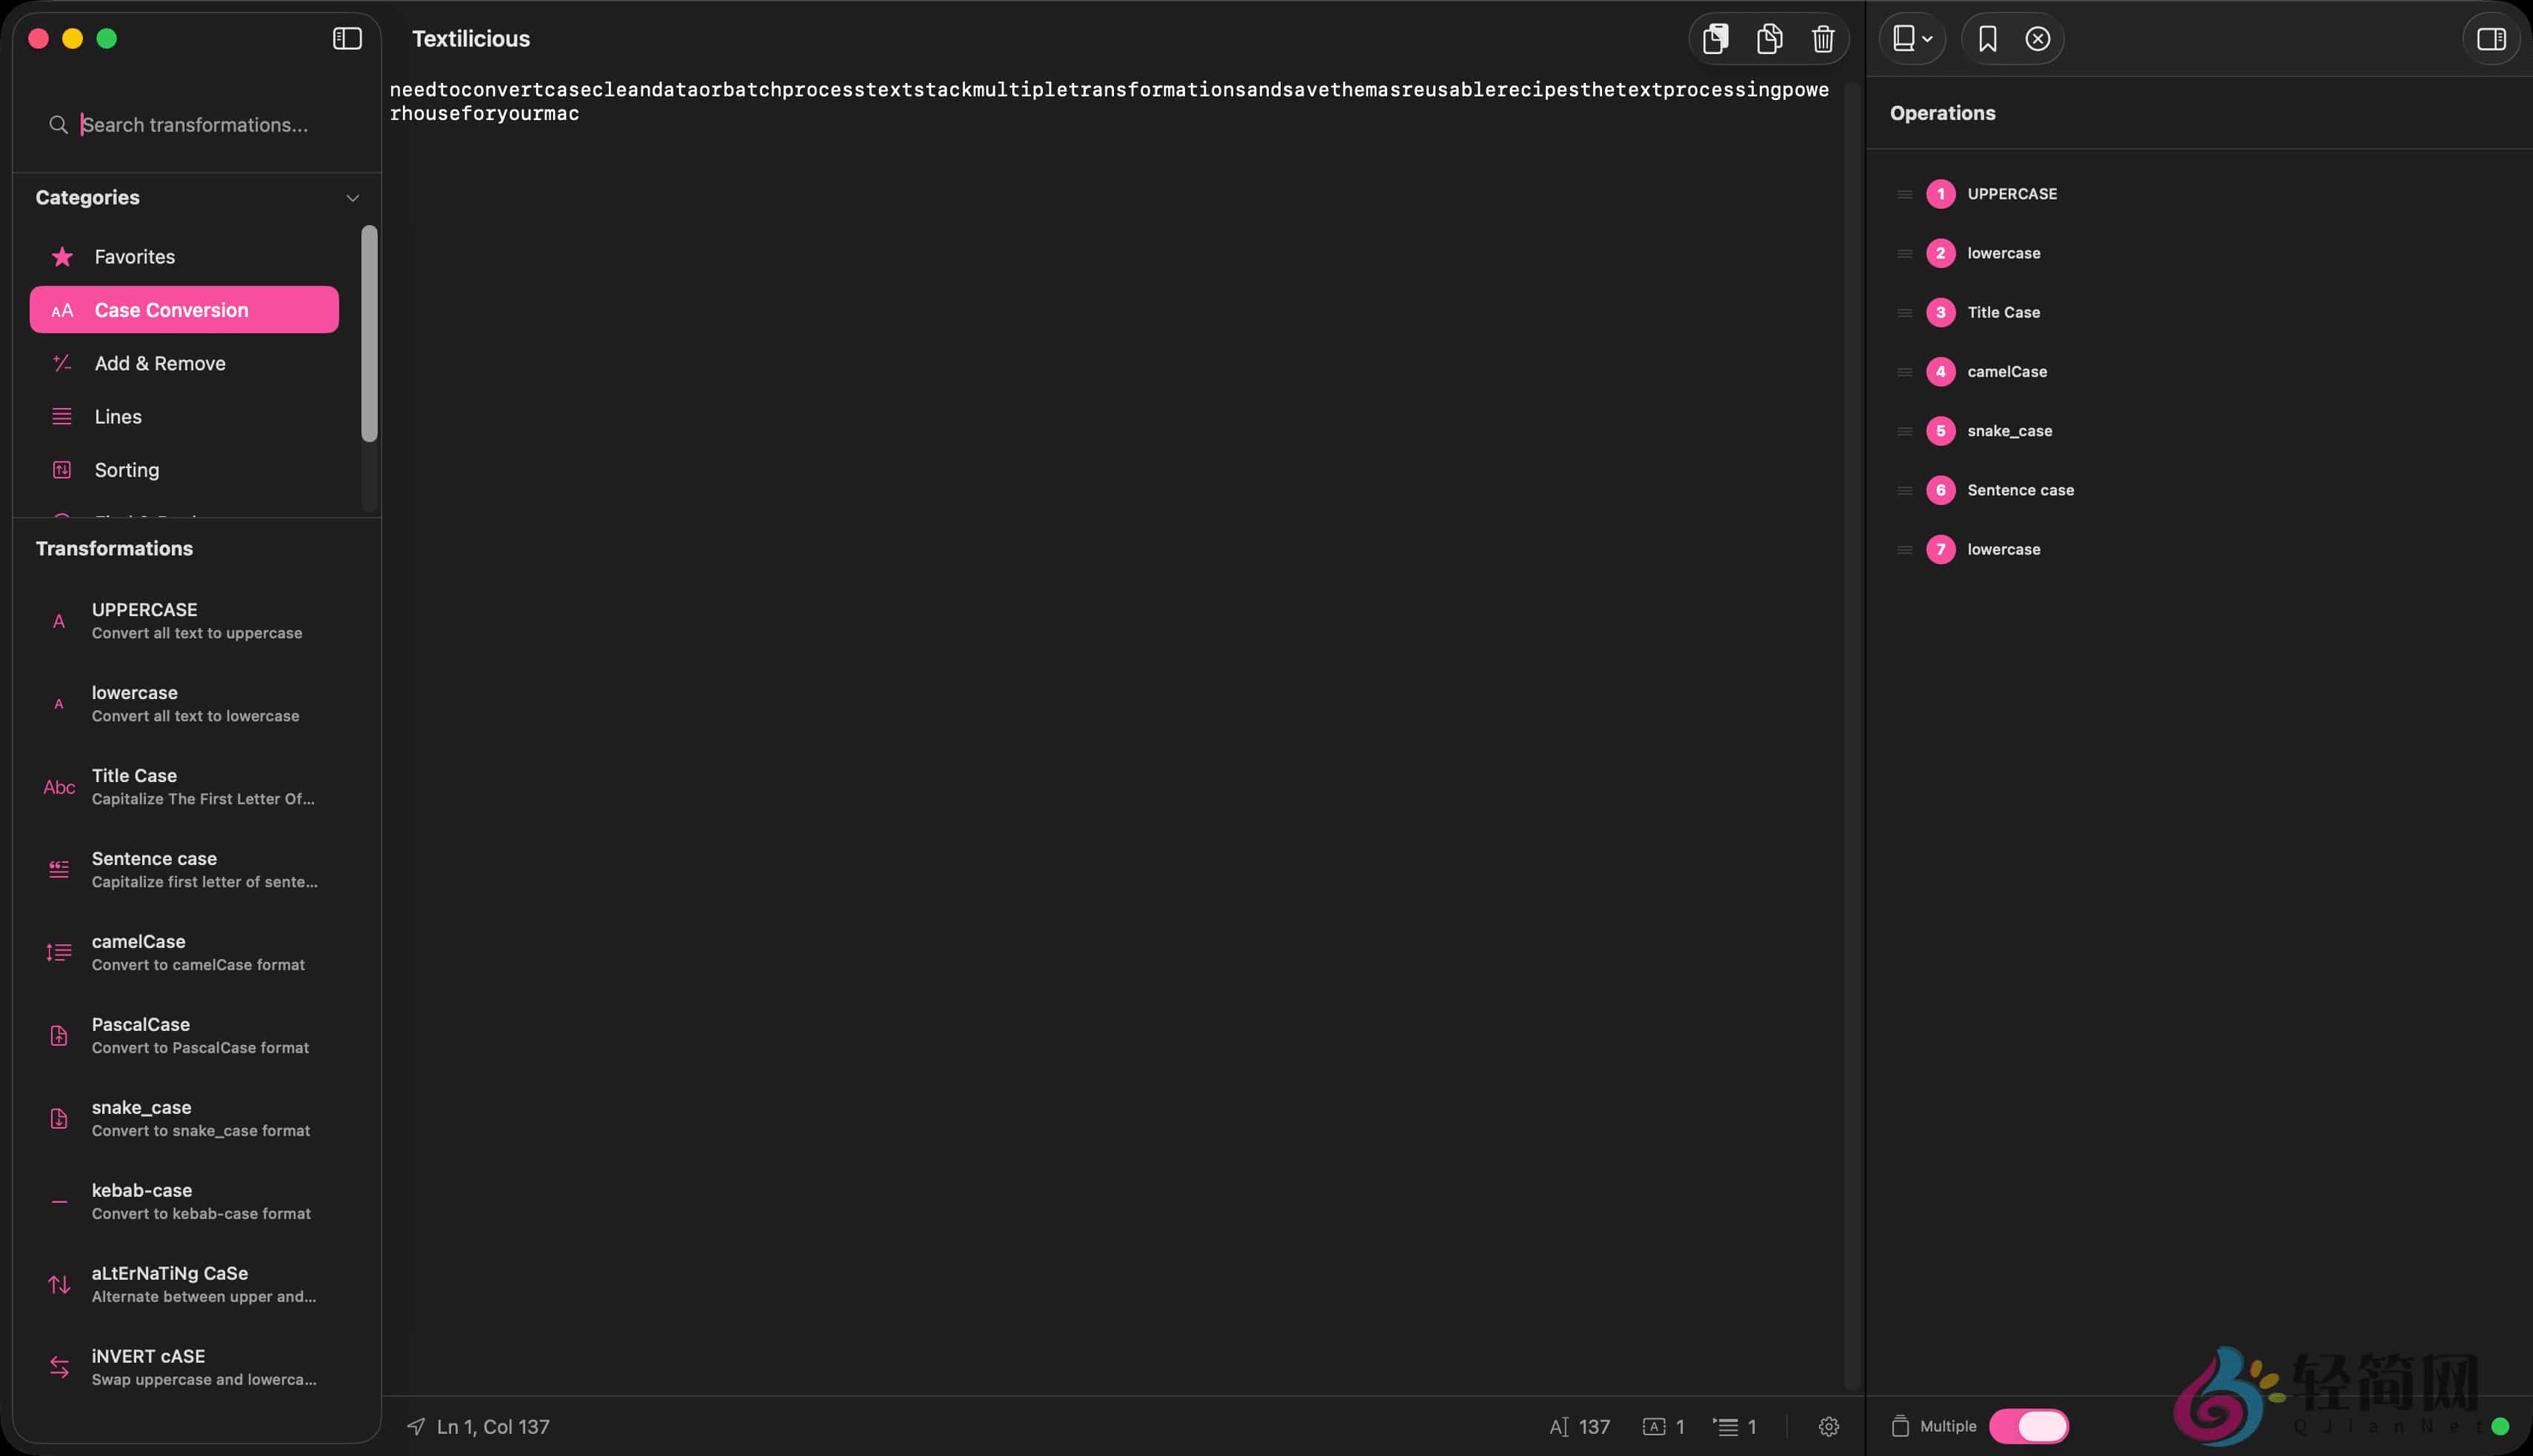The width and height of the screenshot is (2533, 1456).
Task: Open the Add & Remove category
Action: point(184,364)
